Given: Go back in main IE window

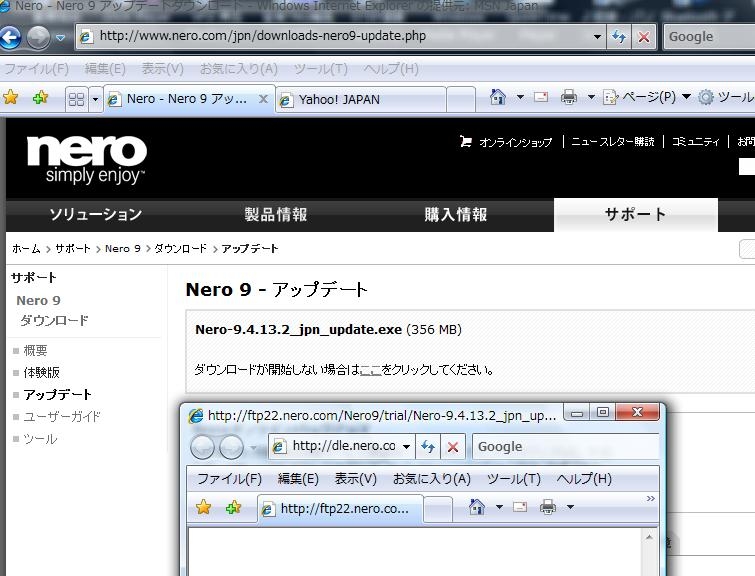Looking at the screenshot, I should click(x=11, y=37).
